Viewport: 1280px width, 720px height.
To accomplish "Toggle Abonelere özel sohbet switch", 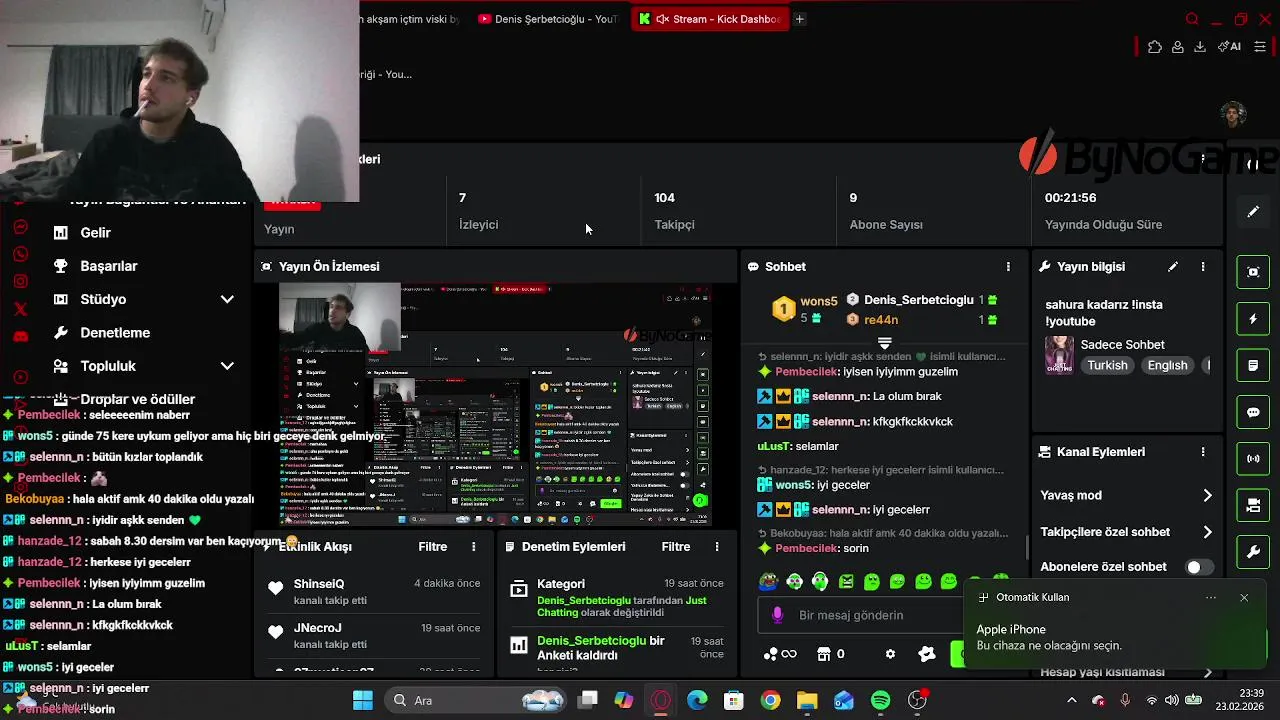I will [1199, 567].
